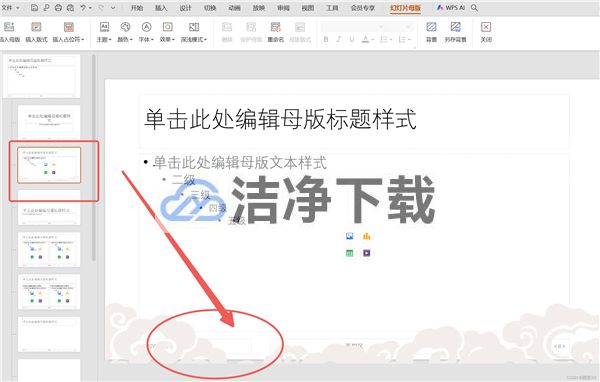Click the insert chart placeholder icon on slide
Screen dimensions: 600x382
pyautogui.click(x=367, y=236)
